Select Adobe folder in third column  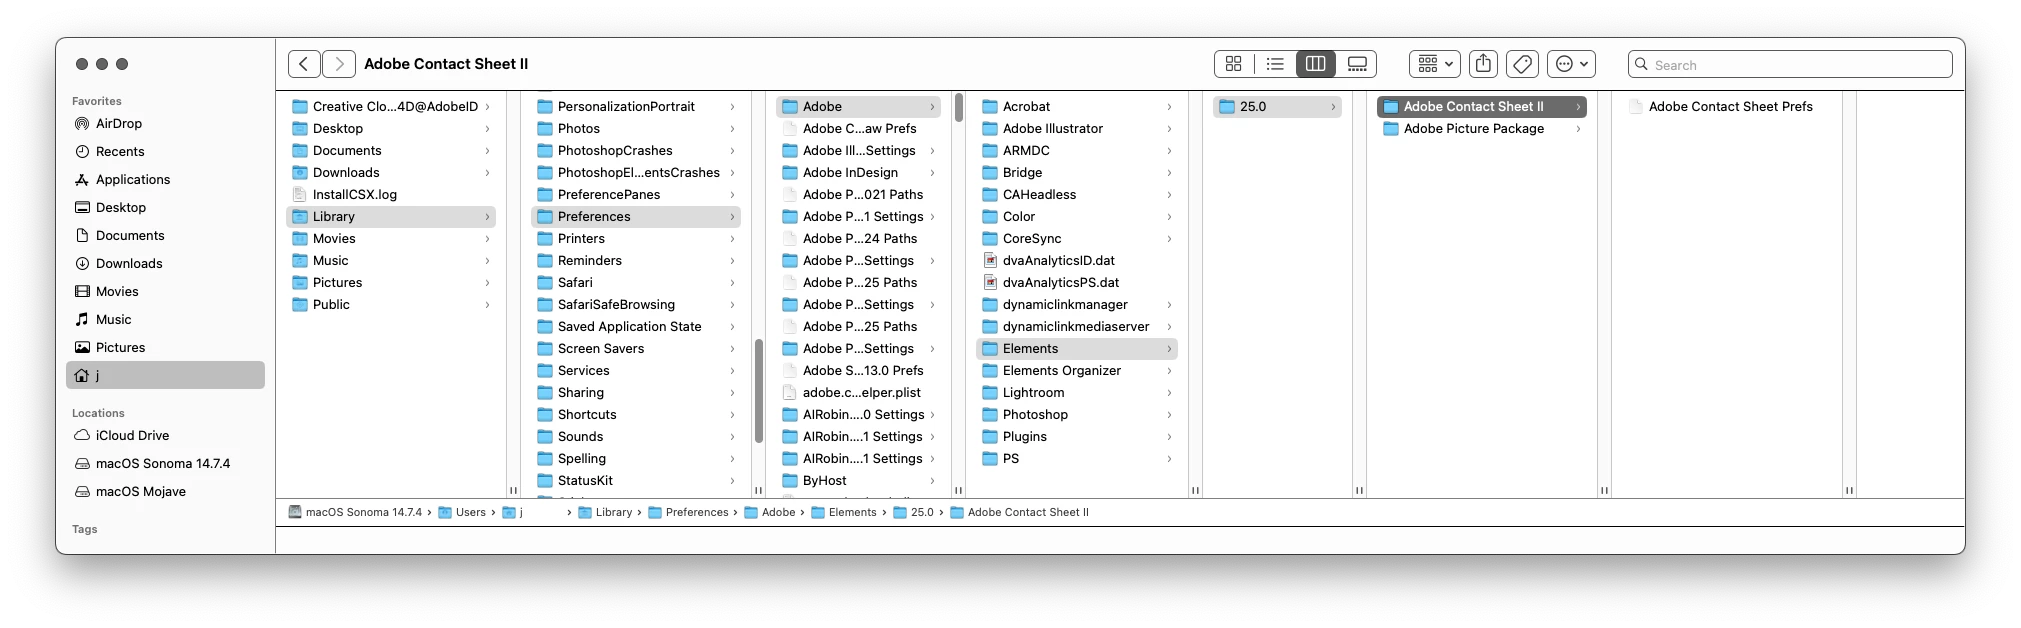click(858, 107)
